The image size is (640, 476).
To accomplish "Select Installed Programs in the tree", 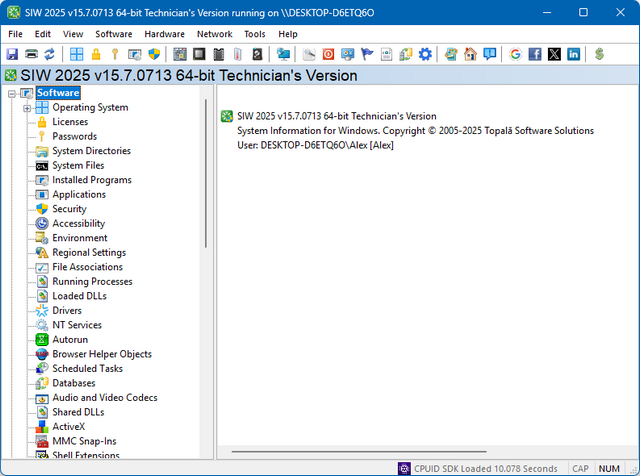I will coord(91,180).
